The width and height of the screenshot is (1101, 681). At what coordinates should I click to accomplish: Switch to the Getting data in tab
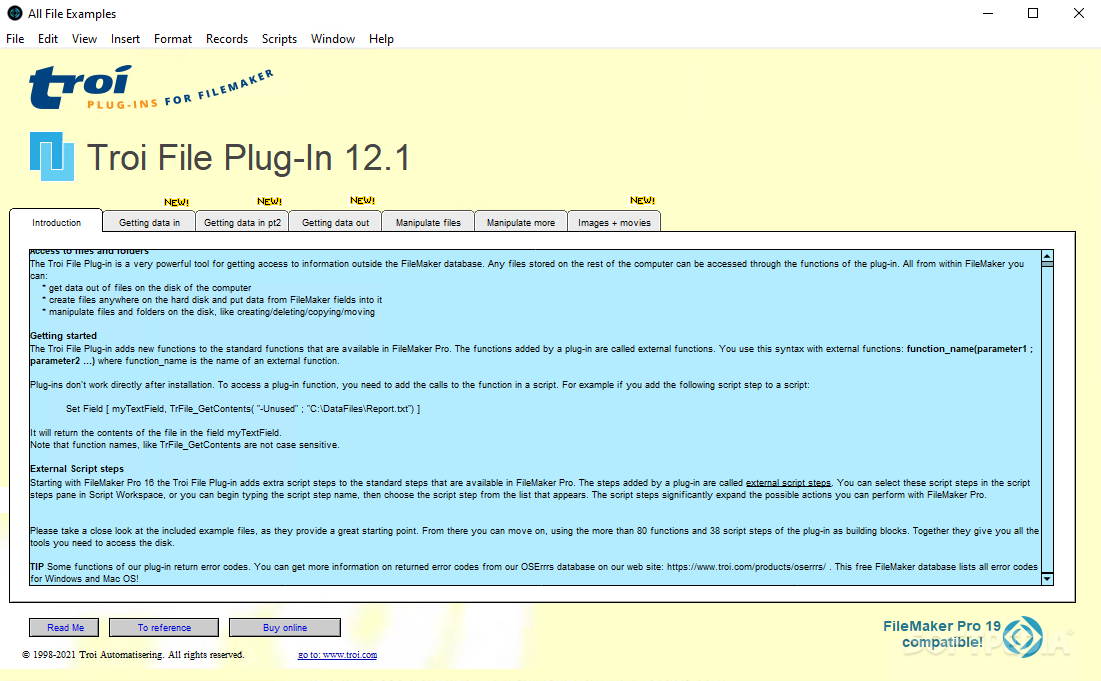(x=149, y=222)
